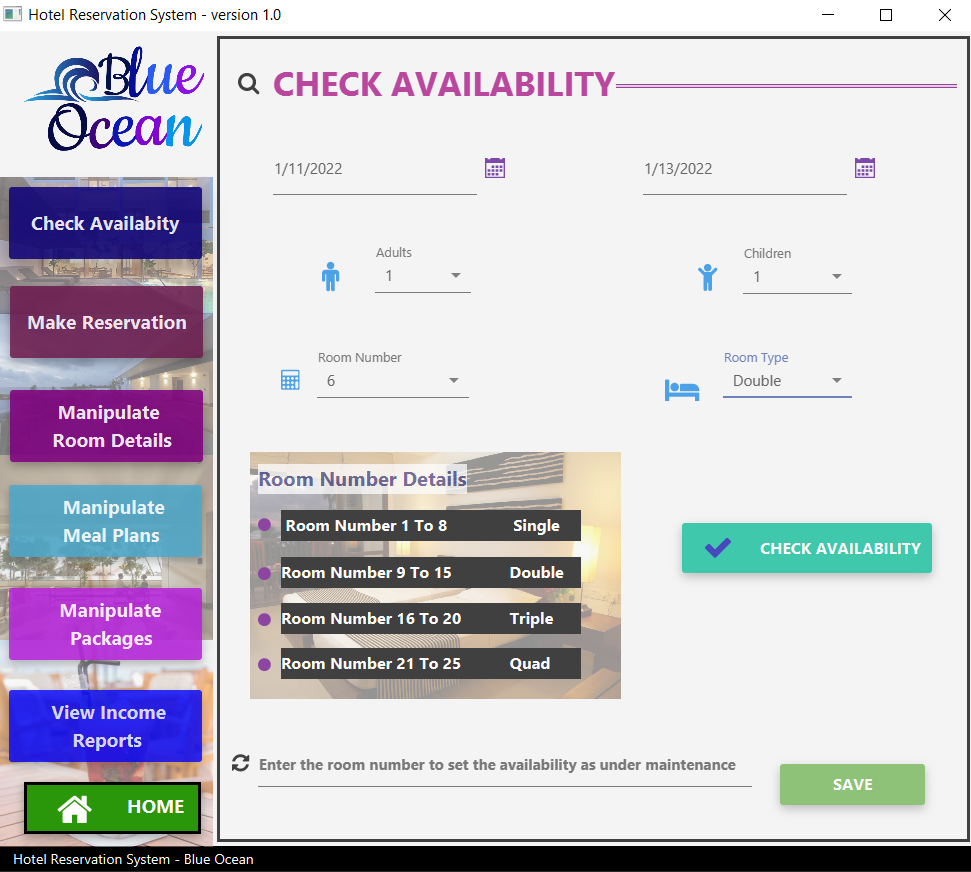The image size is (971, 872).
Task: Click the 'Adults' label
Action: pos(394,253)
